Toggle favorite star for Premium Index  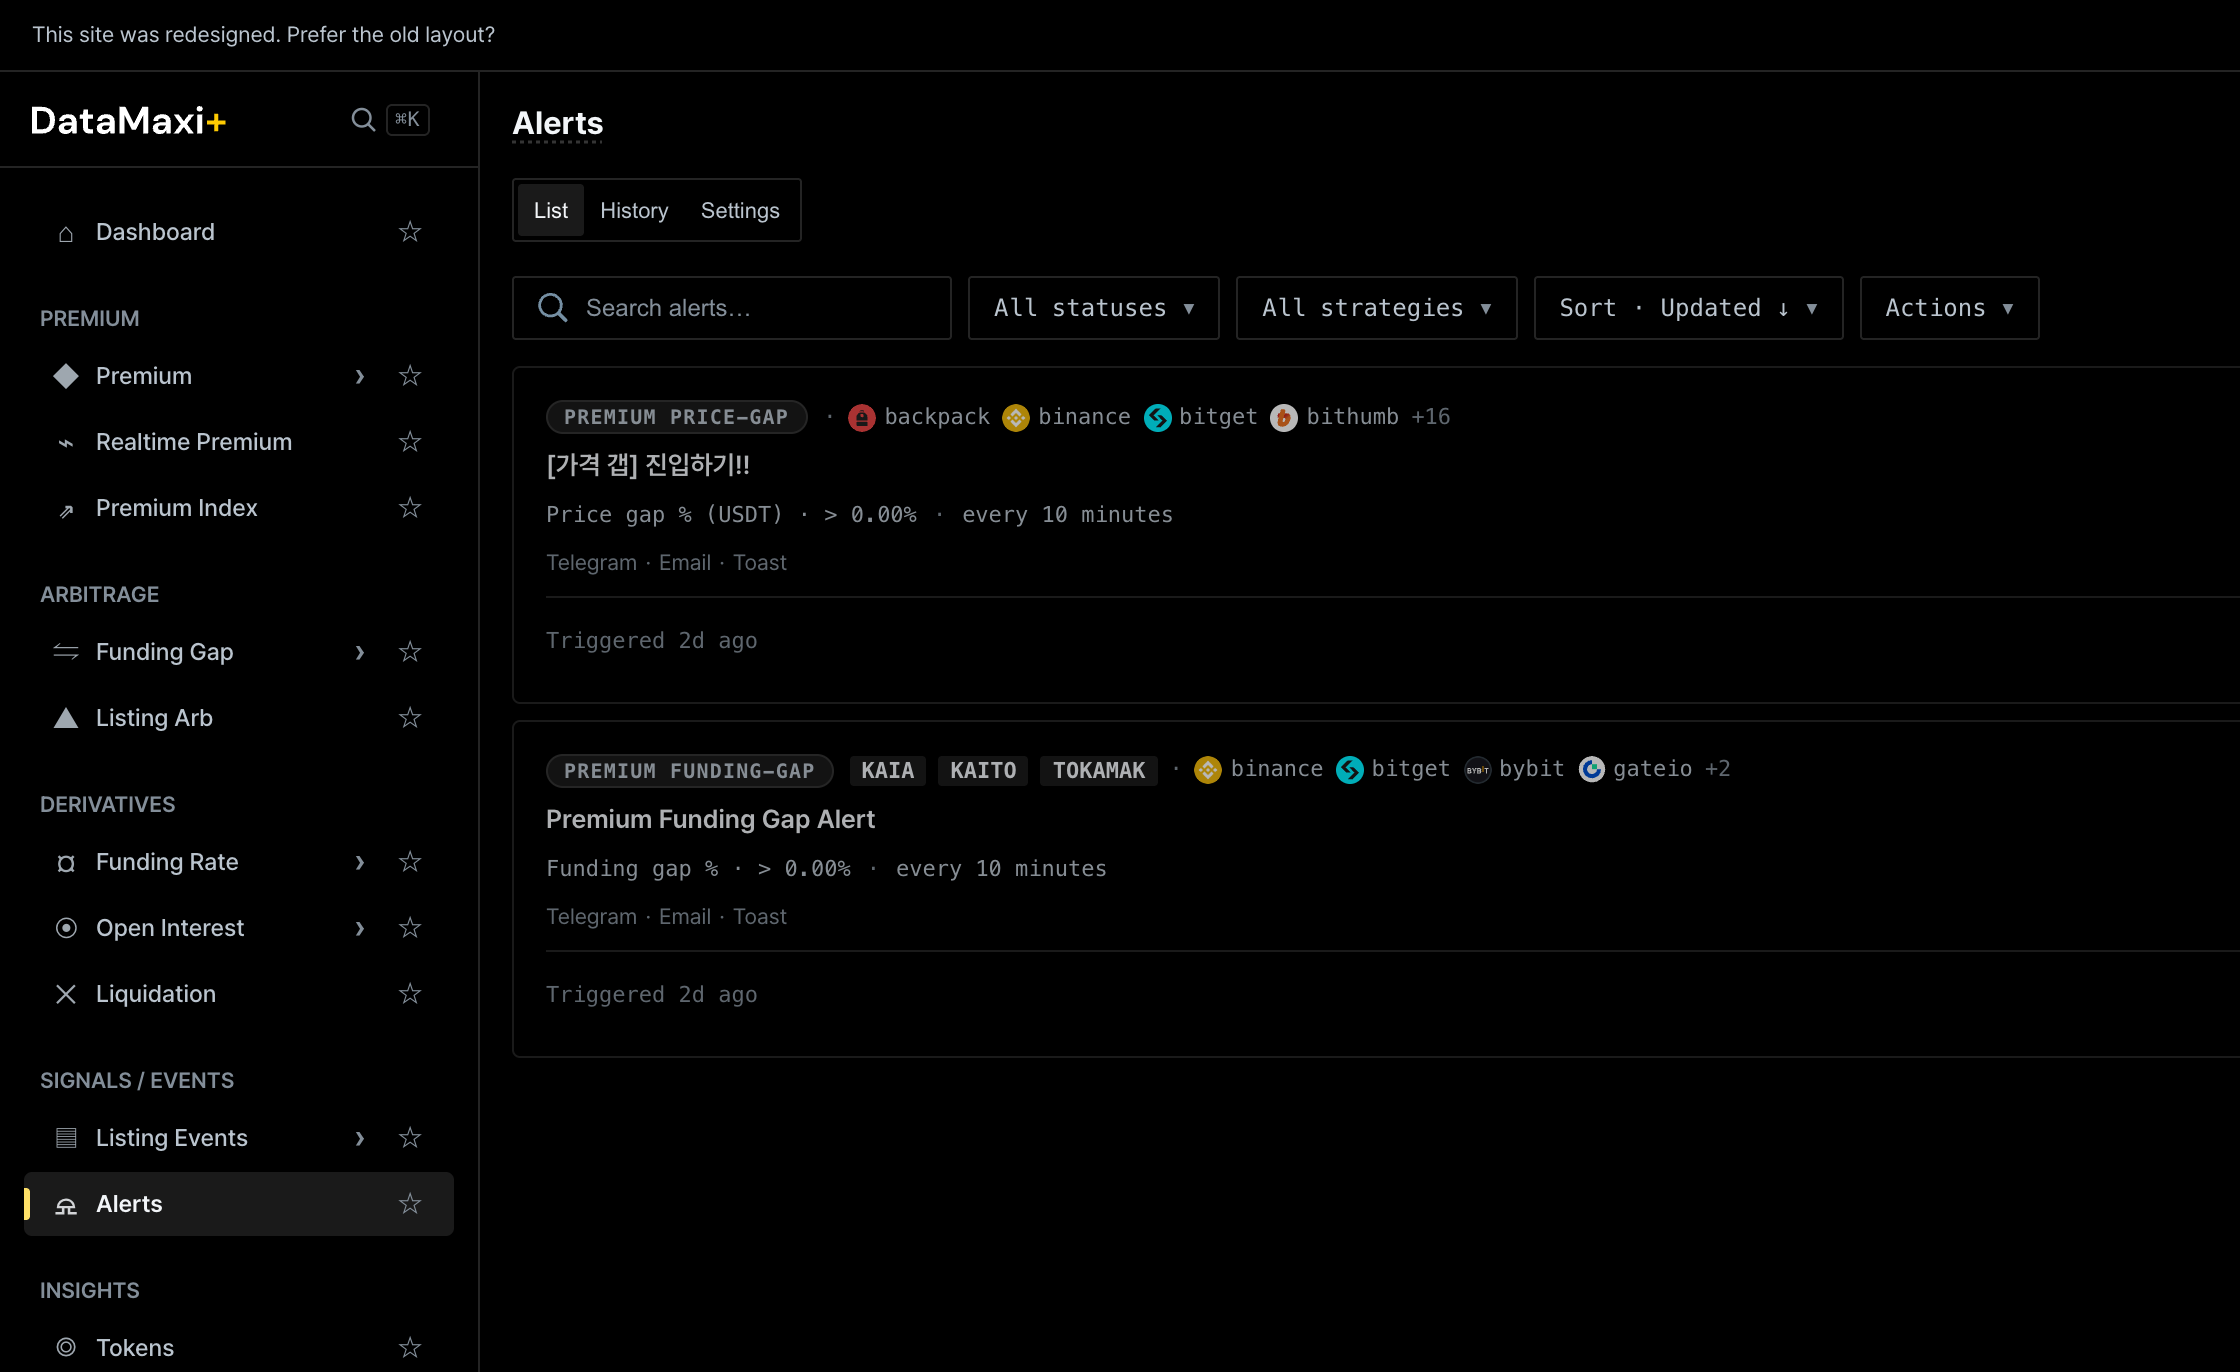[x=410, y=508]
